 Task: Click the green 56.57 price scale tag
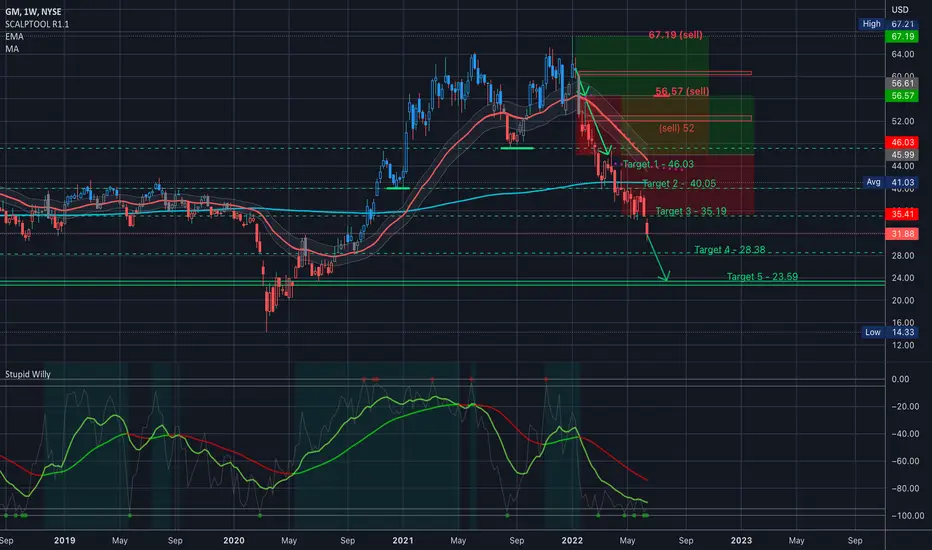(902, 96)
